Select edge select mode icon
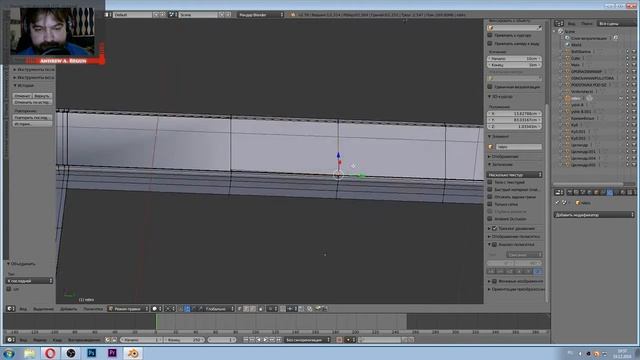 coord(247,309)
